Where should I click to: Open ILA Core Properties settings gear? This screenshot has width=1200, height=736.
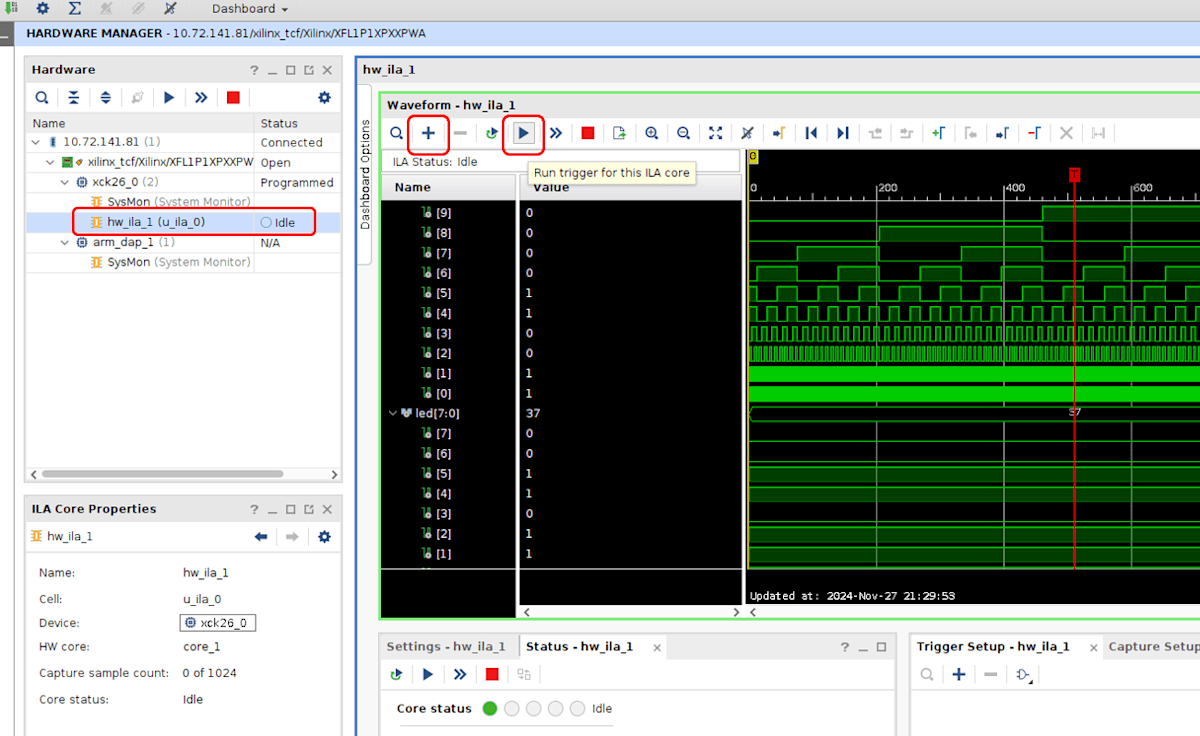click(324, 537)
